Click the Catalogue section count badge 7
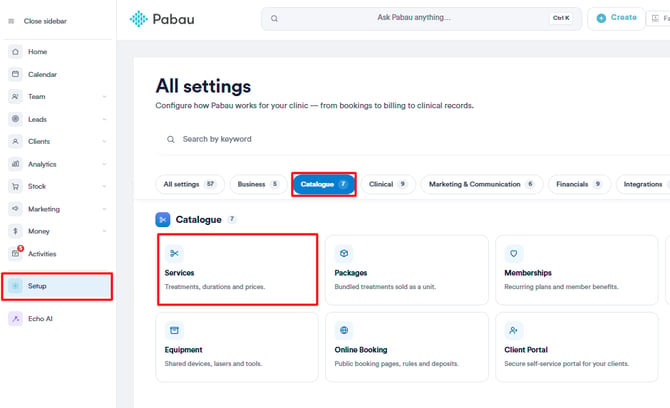Image resolution: width=670 pixels, height=408 pixels. point(232,219)
